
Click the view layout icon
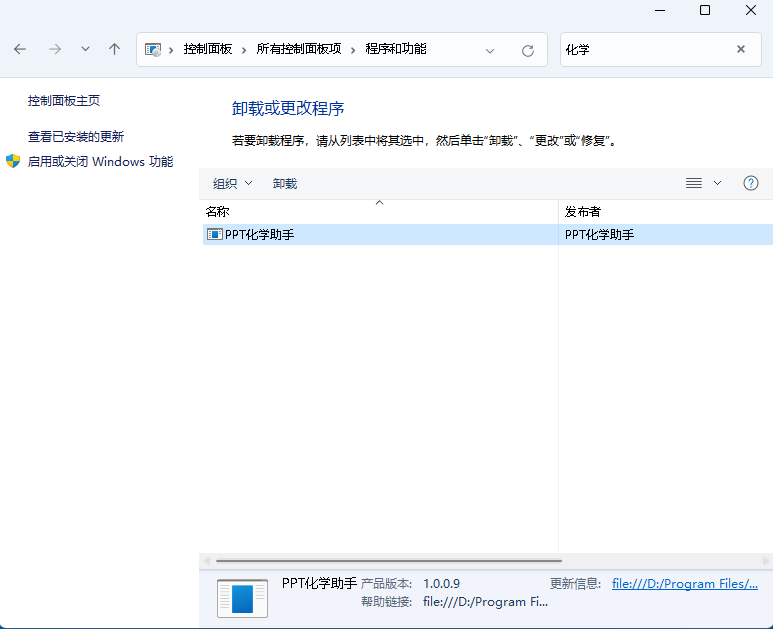694,183
